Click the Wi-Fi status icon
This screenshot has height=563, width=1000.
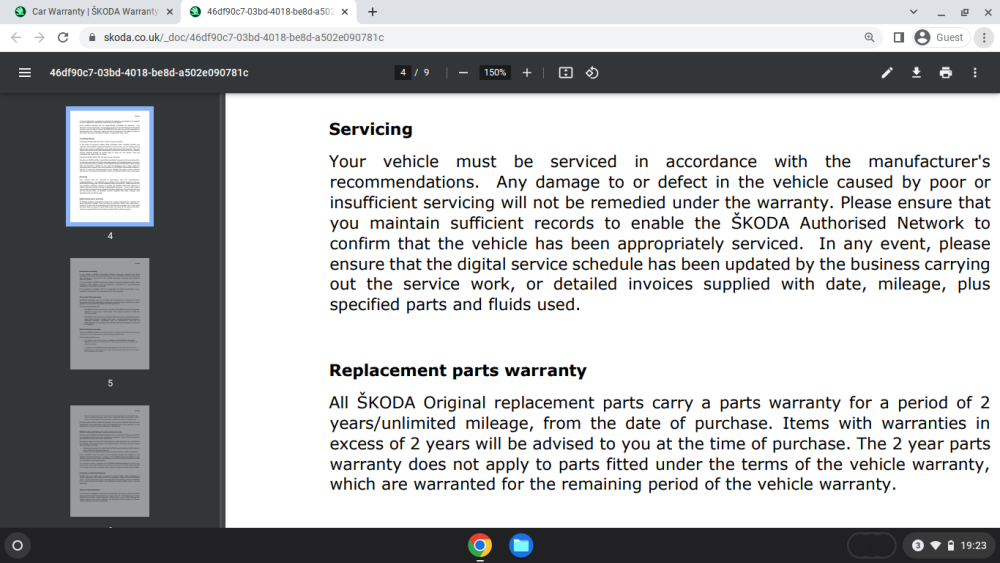click(x=936, y=545)
